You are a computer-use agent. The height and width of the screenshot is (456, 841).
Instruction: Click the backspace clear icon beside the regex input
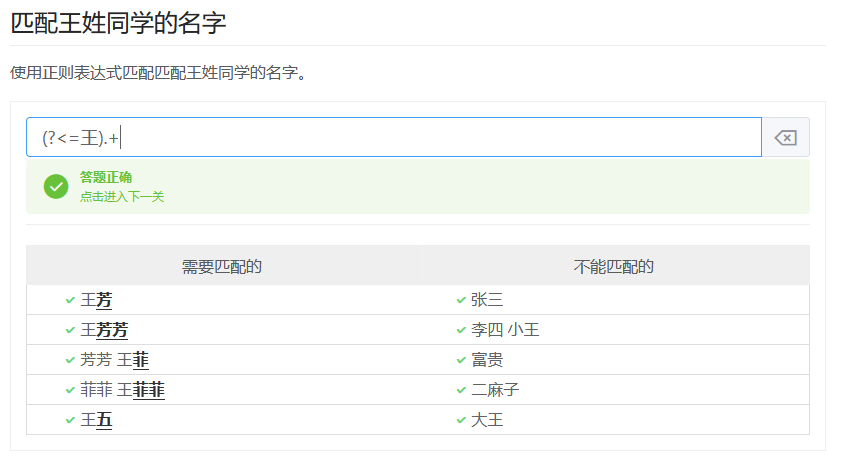click(785, 138)
